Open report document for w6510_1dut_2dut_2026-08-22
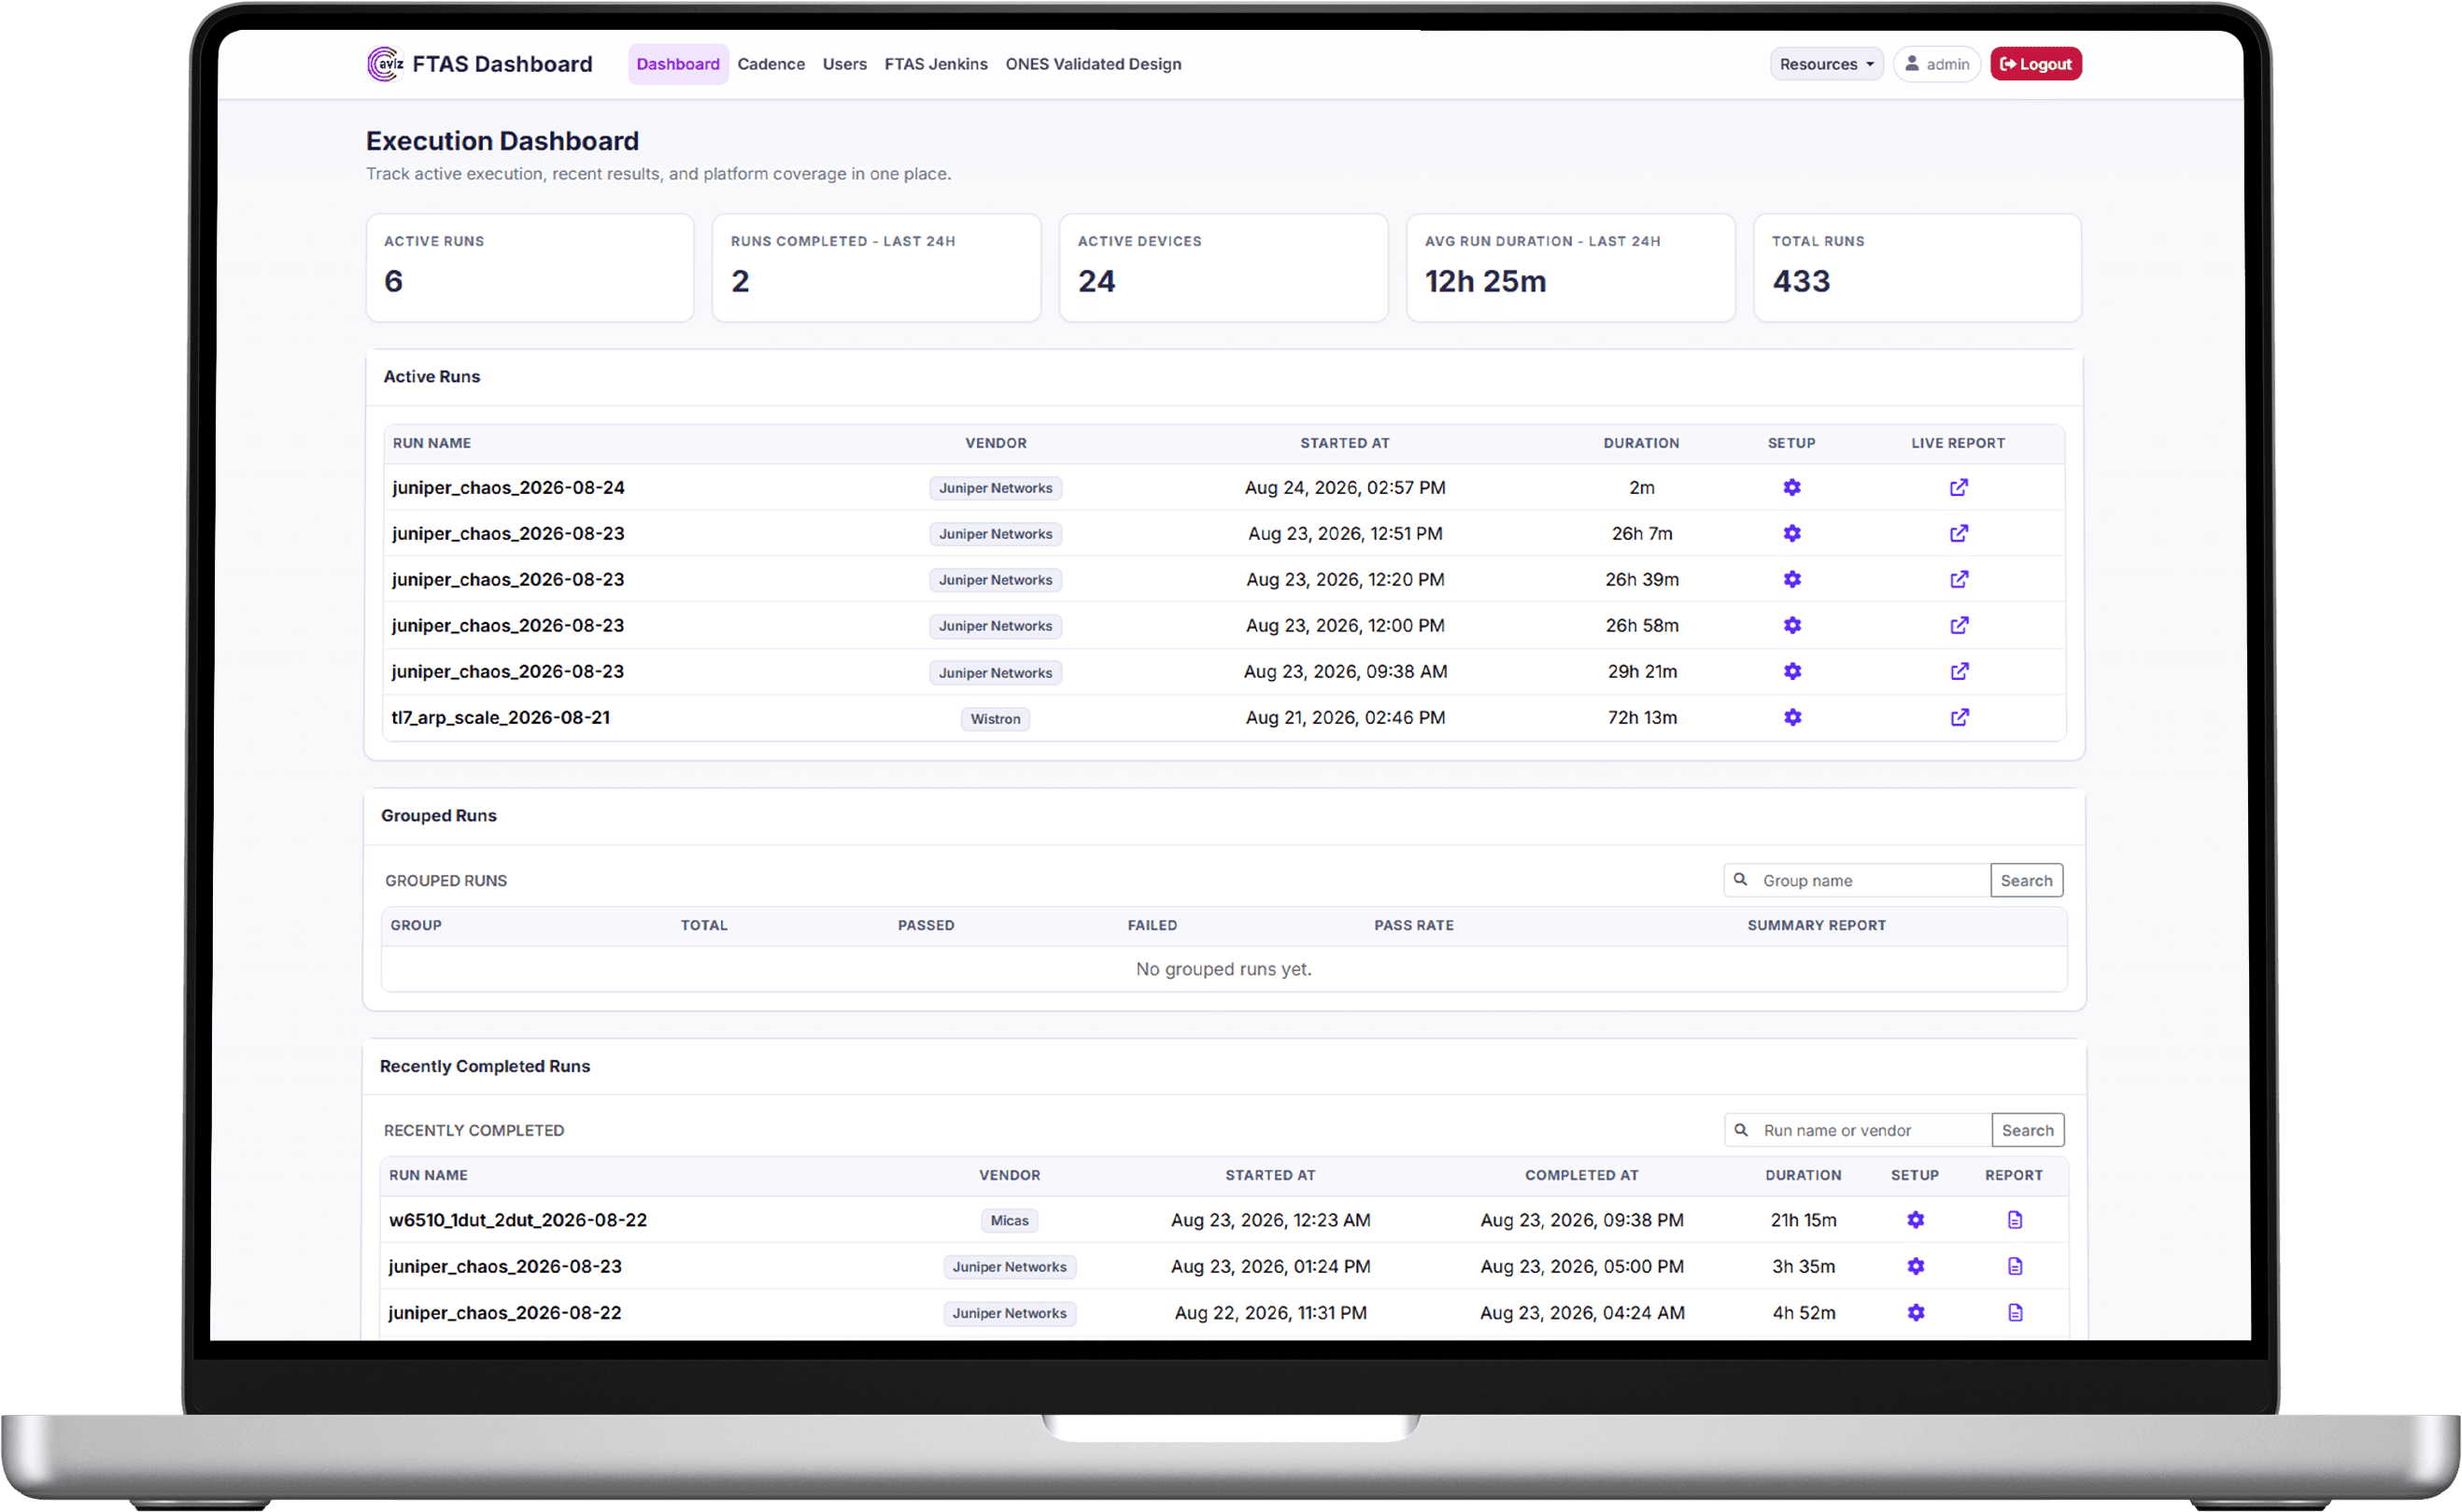This screenshot has height=1512, width=2462. pos(2014,1220)
